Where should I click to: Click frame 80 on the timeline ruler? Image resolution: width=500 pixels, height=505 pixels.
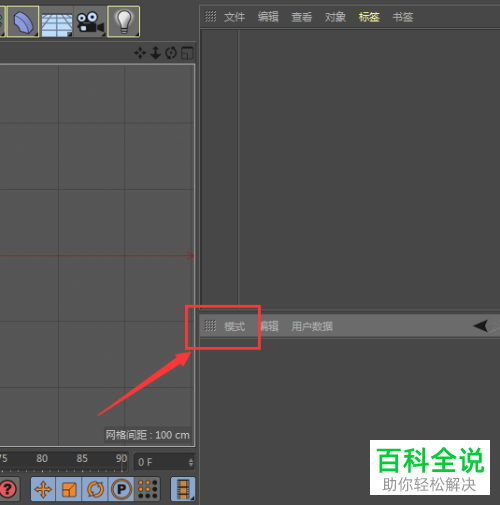coord(42,459)
